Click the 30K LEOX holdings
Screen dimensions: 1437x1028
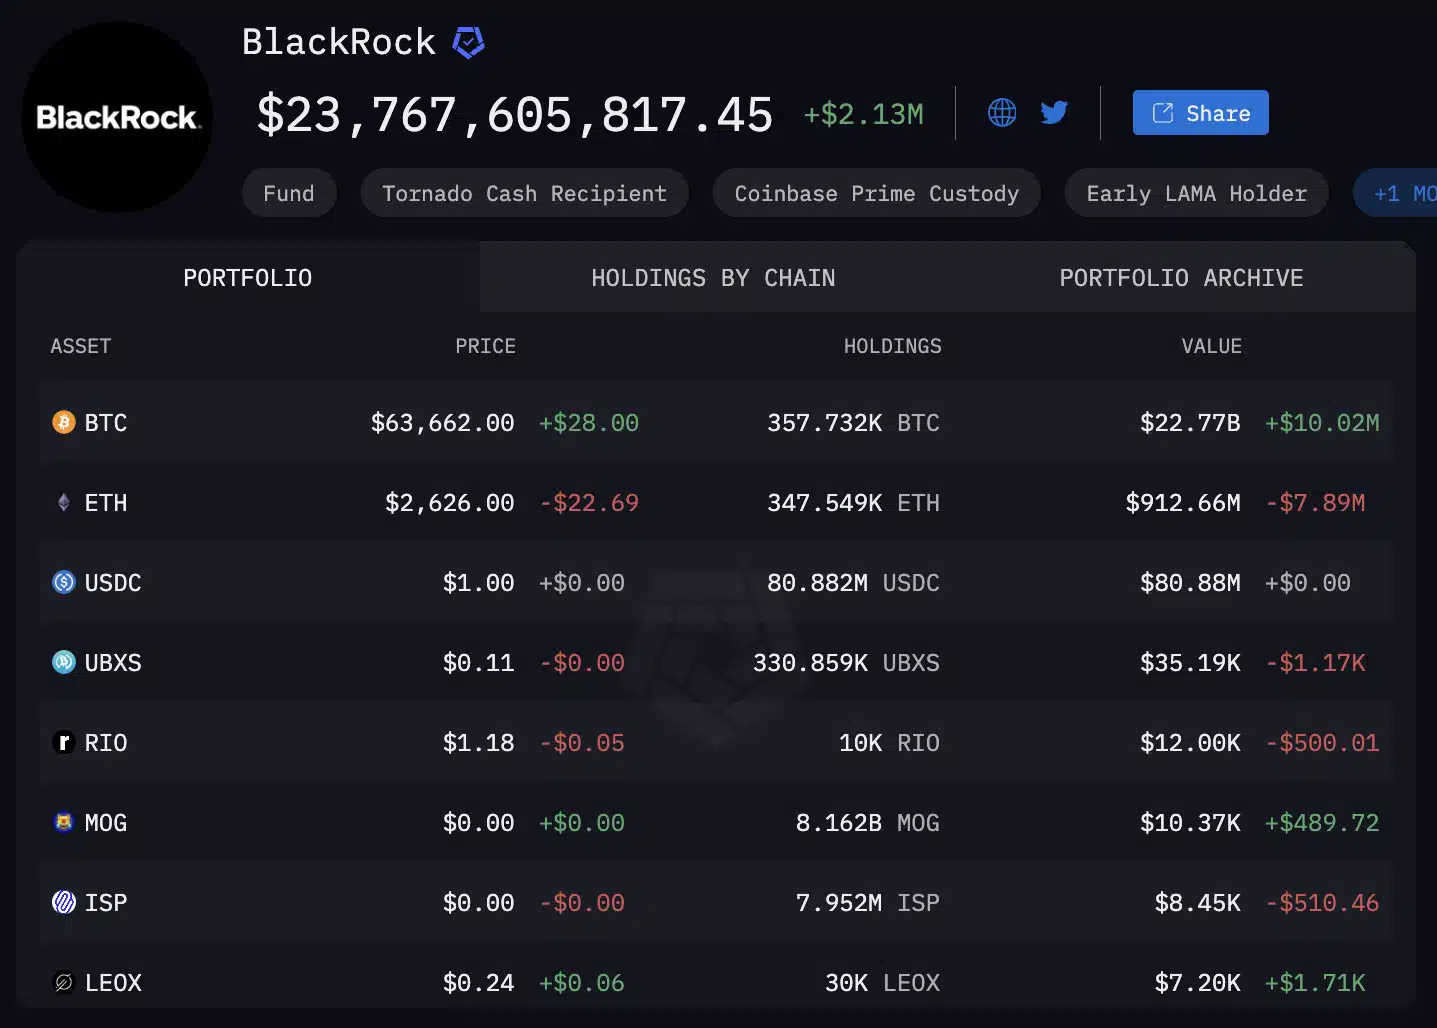(882, 983)
